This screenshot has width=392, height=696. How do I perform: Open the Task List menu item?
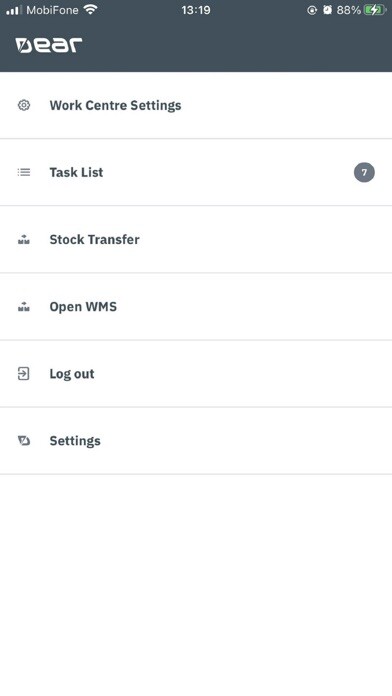196,172
